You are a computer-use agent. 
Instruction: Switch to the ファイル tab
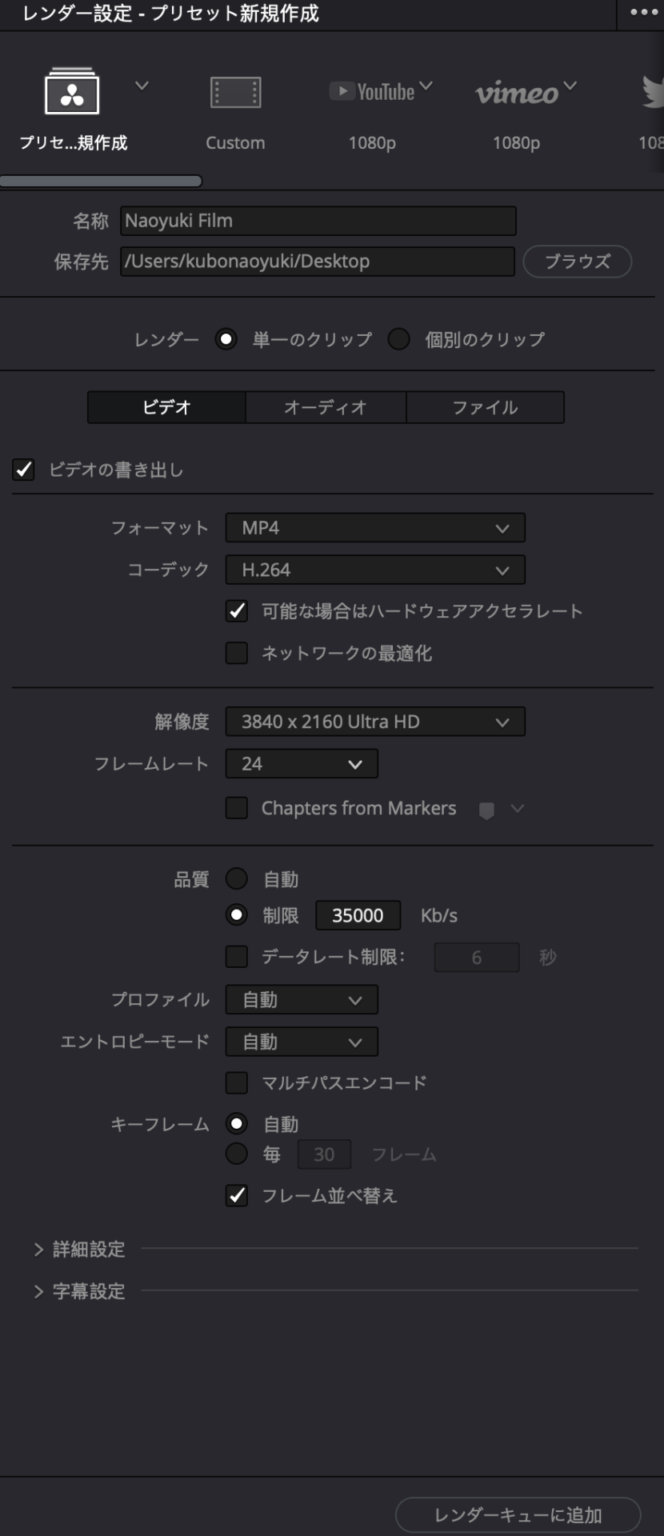tap(485, 408)
